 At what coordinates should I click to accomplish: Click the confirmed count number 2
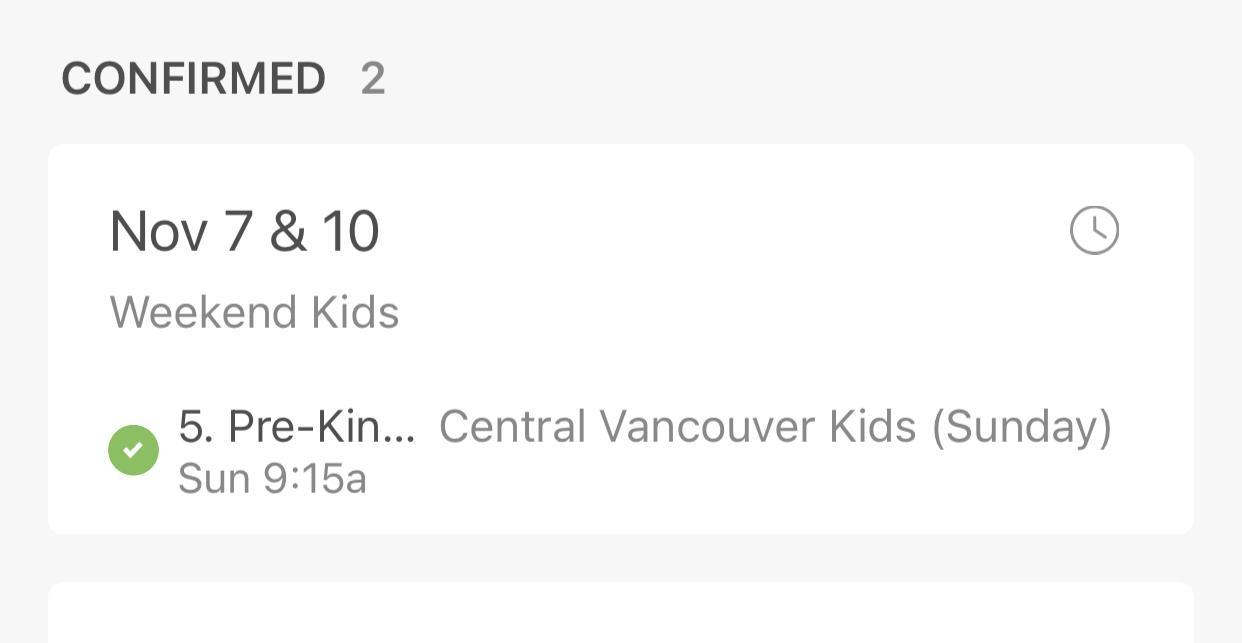click(x=373, y=79)
